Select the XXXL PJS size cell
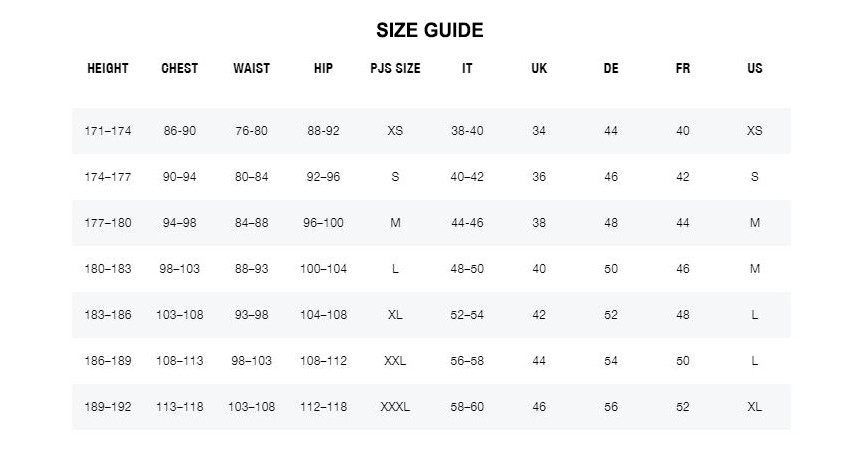Image resolution: width=860 pixels, height=450 pixels. [395, 407]
